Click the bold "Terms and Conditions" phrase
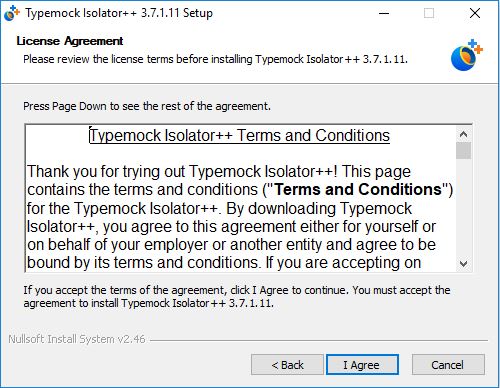 [x=358, y=189]
